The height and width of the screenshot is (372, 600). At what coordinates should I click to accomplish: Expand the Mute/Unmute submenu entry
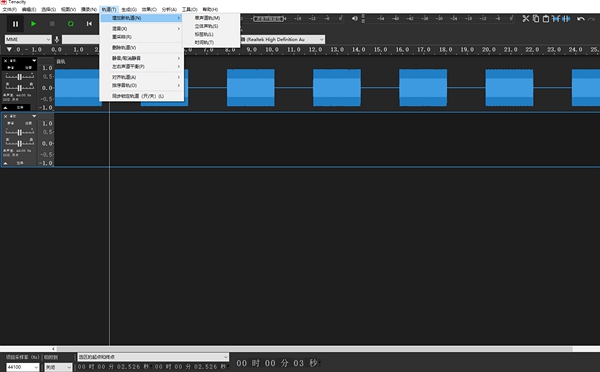(142, 58)
